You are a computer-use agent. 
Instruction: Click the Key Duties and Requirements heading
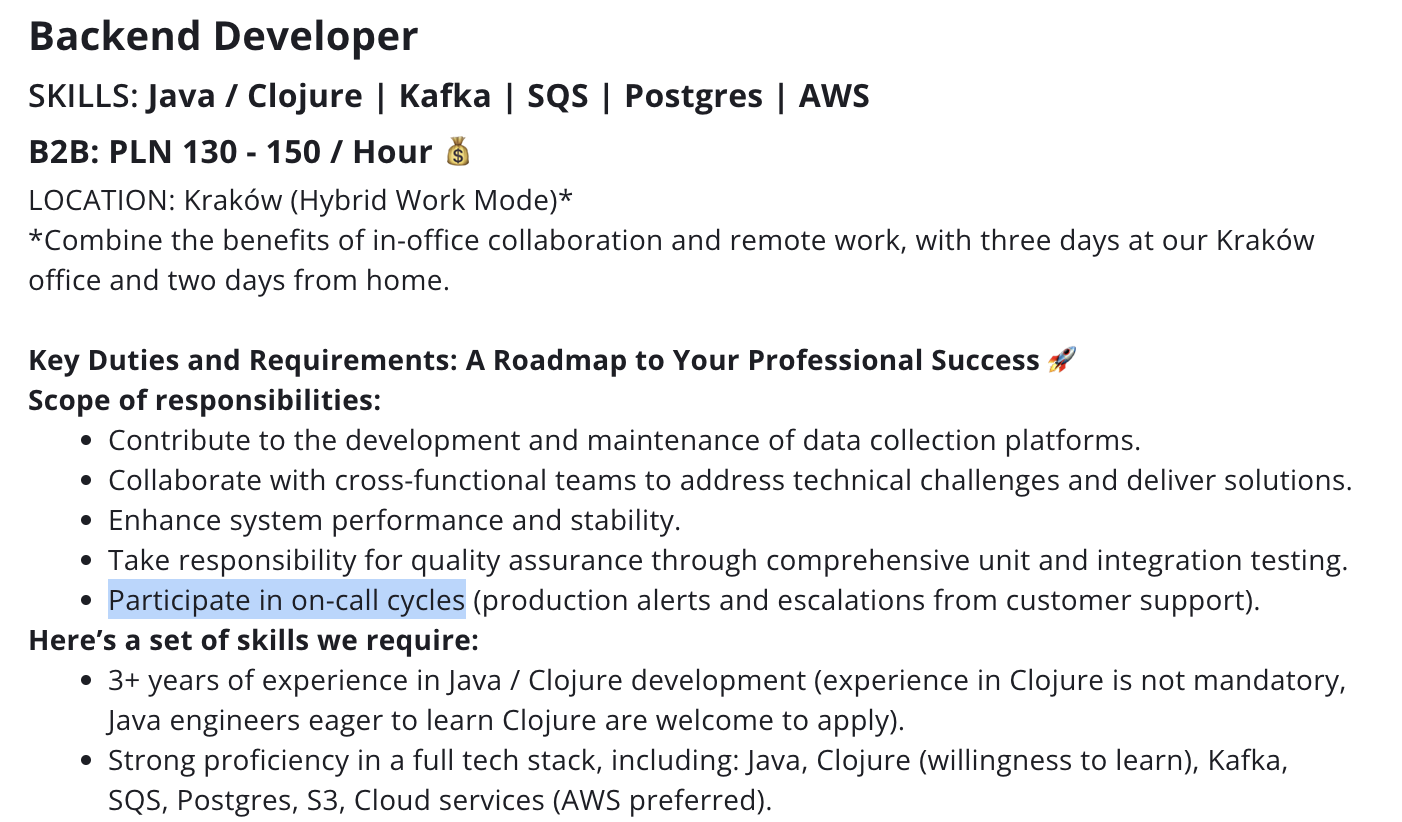[x=534, y=360]
